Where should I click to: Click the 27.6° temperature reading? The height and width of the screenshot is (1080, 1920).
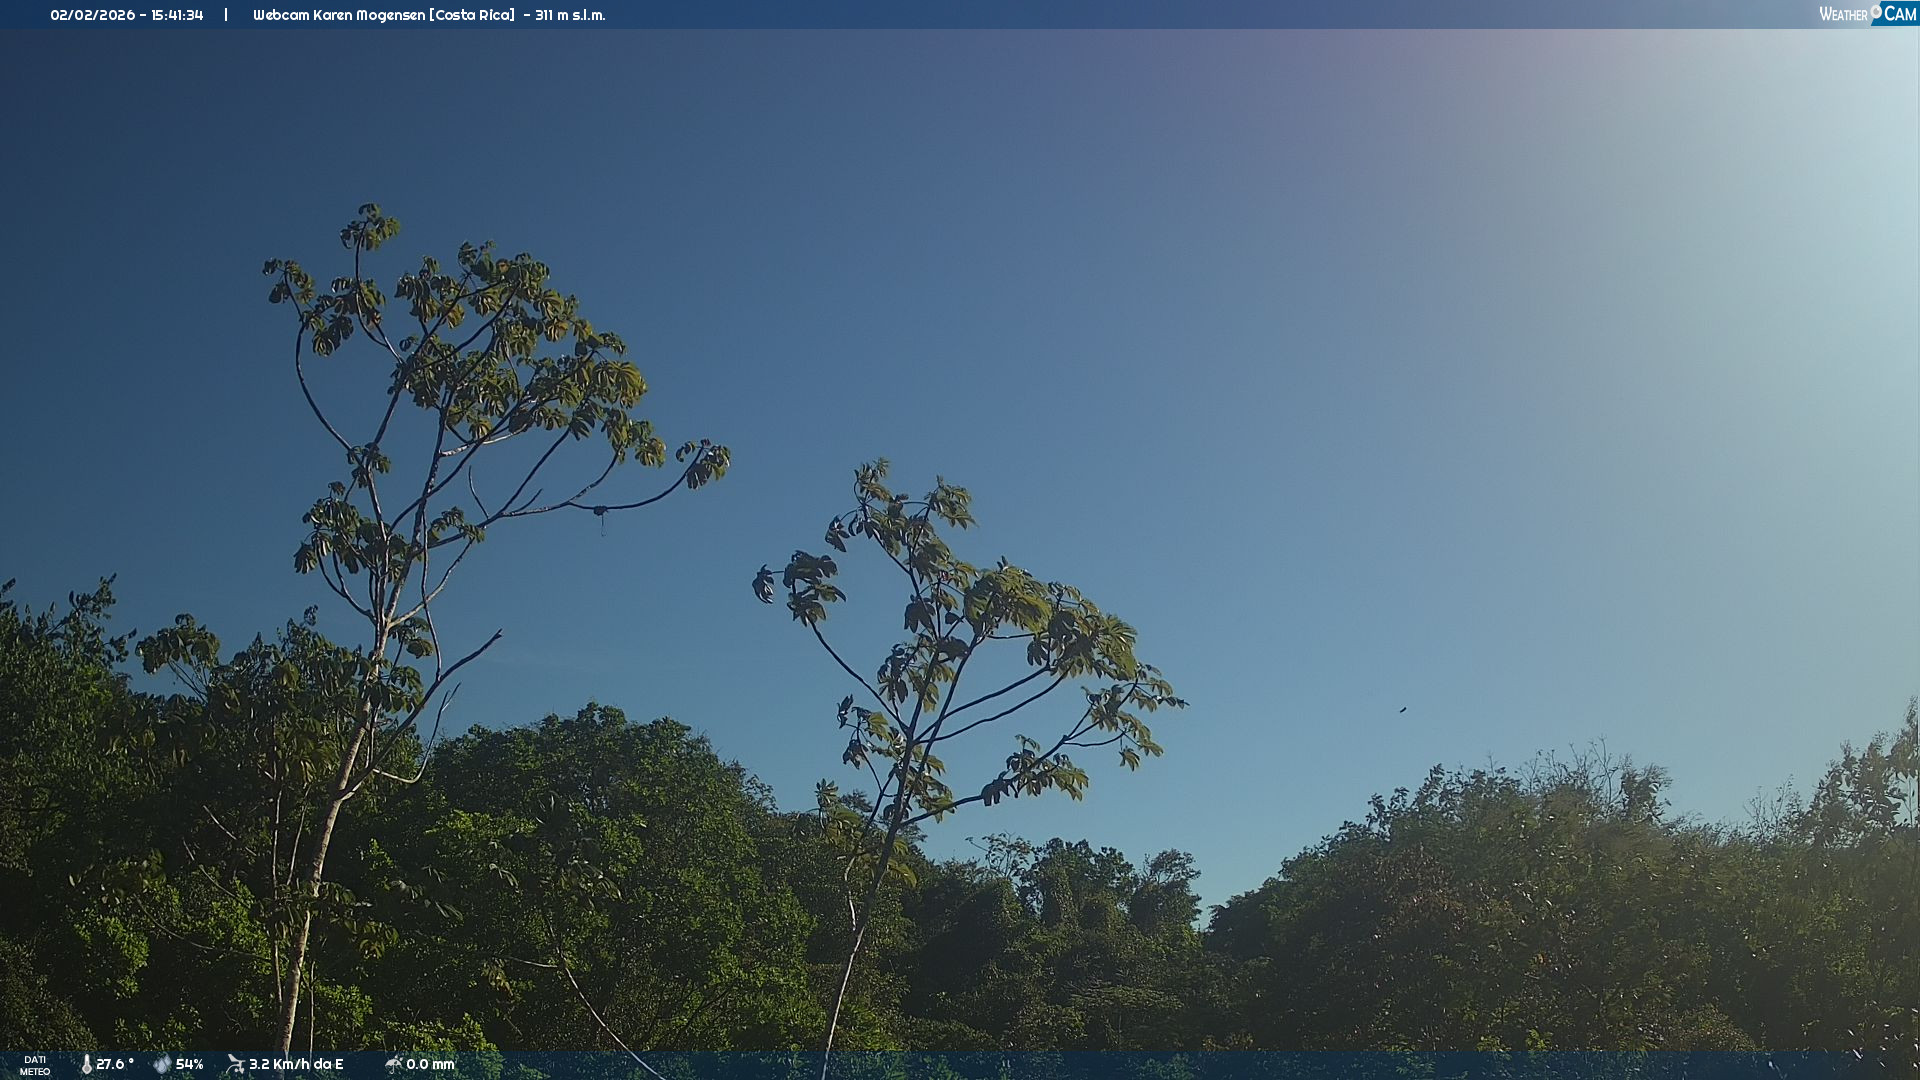pos(115,1064)
